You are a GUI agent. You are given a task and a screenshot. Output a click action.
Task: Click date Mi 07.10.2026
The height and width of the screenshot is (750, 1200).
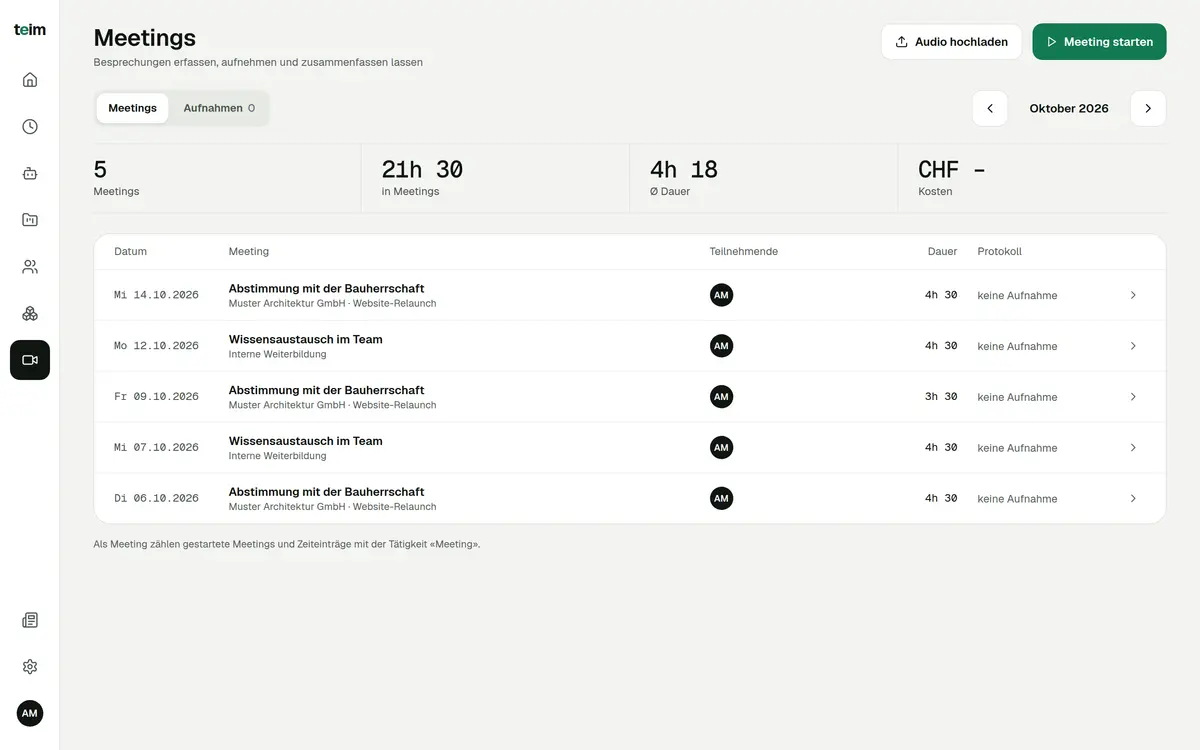(156, 448)
